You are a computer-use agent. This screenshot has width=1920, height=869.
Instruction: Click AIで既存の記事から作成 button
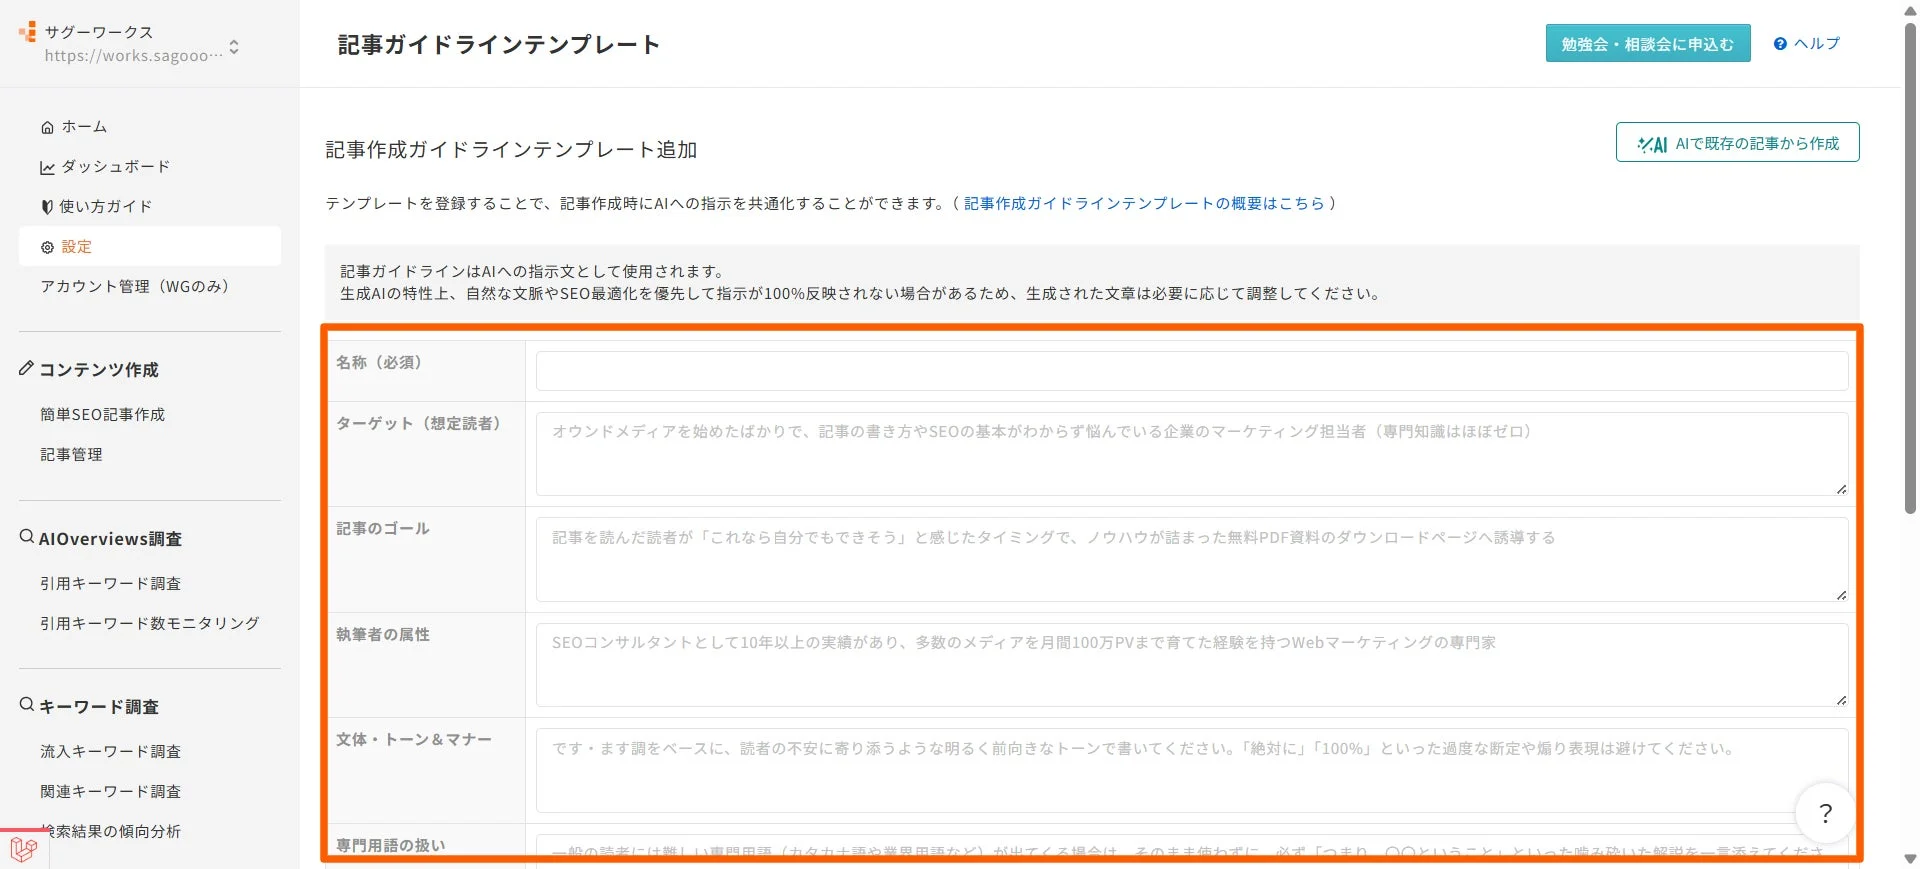point(1737,143)
